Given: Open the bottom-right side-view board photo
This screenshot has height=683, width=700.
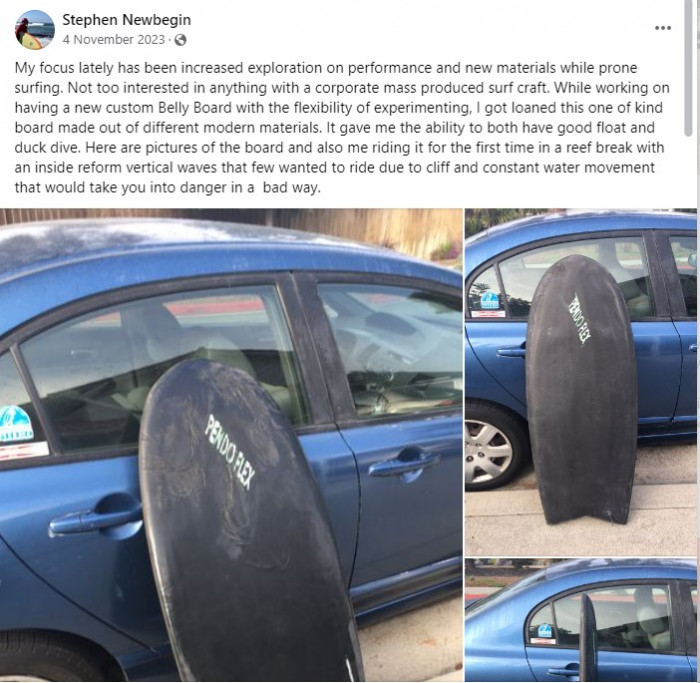Looking at the screenshot, I should click(580, 620).
